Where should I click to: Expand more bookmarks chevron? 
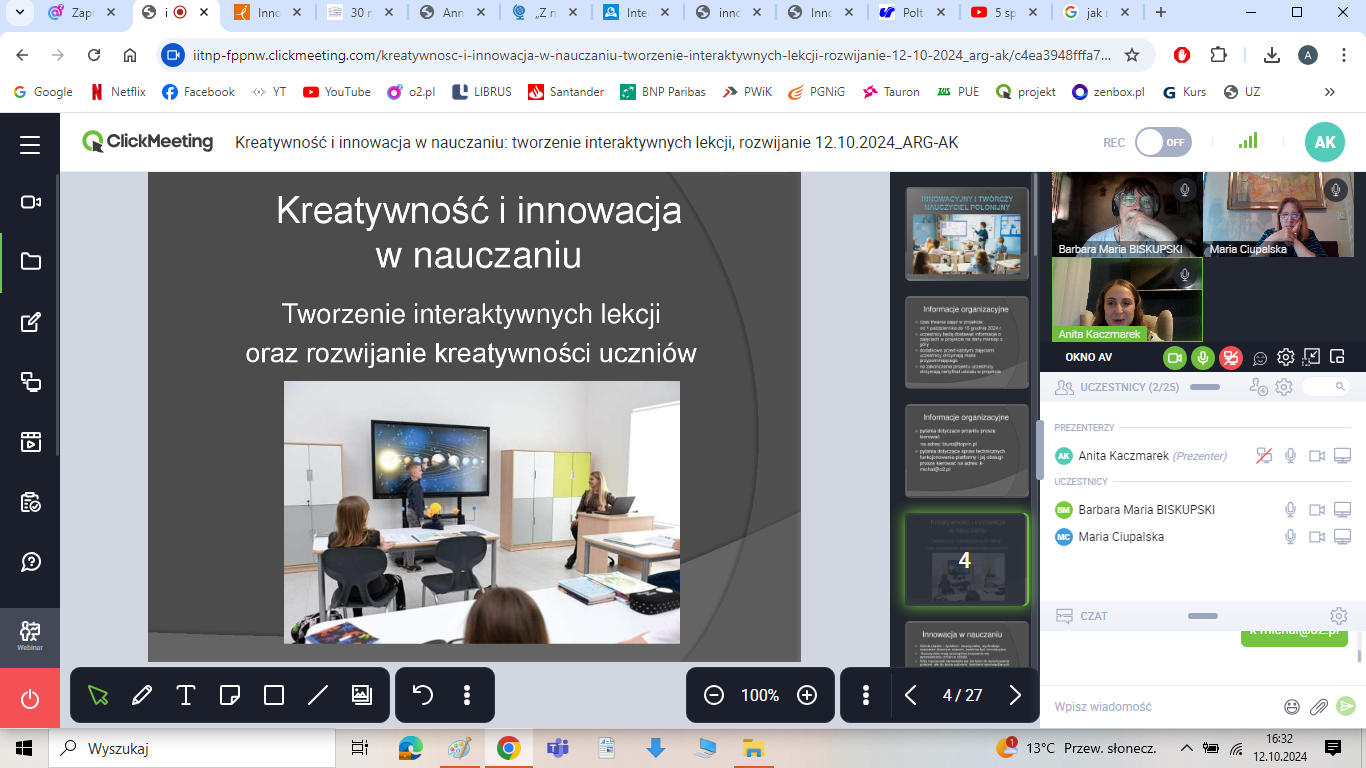pos(1329,91)
